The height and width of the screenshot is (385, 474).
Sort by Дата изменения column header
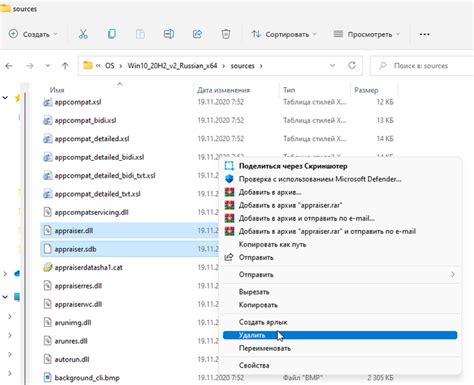(223, 90)
